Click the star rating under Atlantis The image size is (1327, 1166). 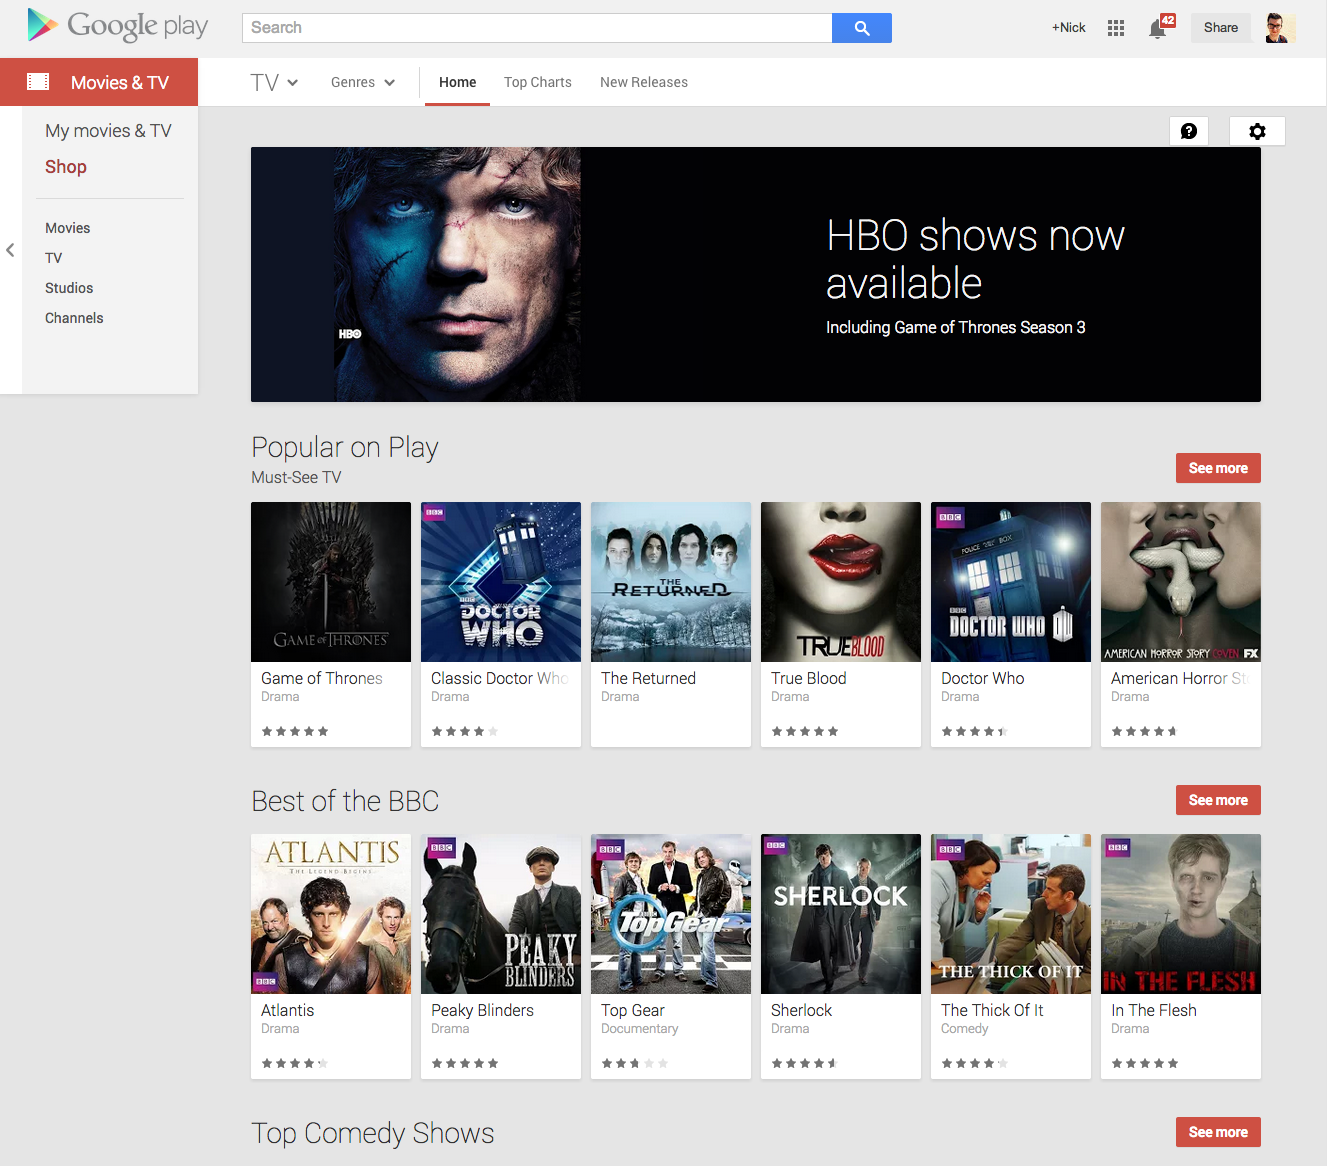[295, 1063]
